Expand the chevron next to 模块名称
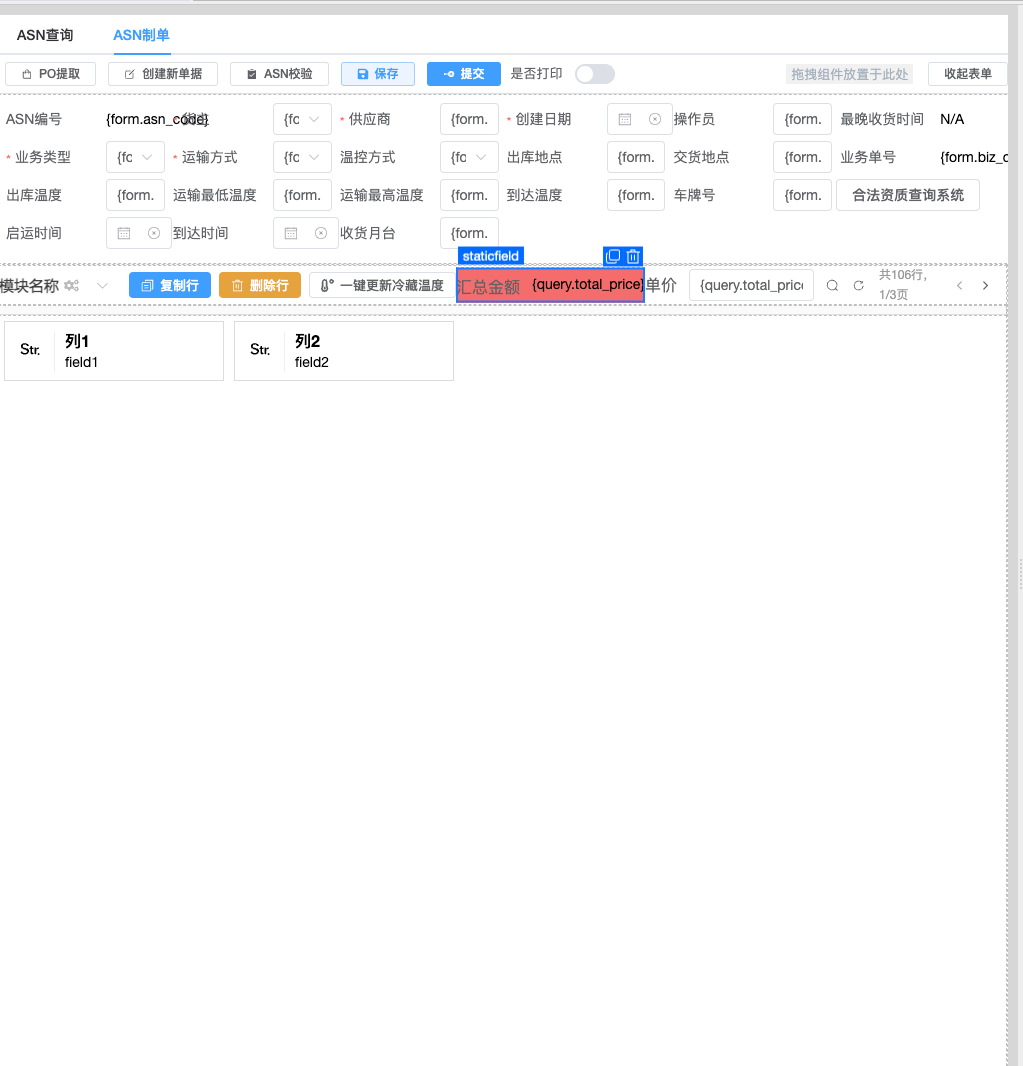Viewport: 1023px width, 1066px height. [x=102, y=286]
